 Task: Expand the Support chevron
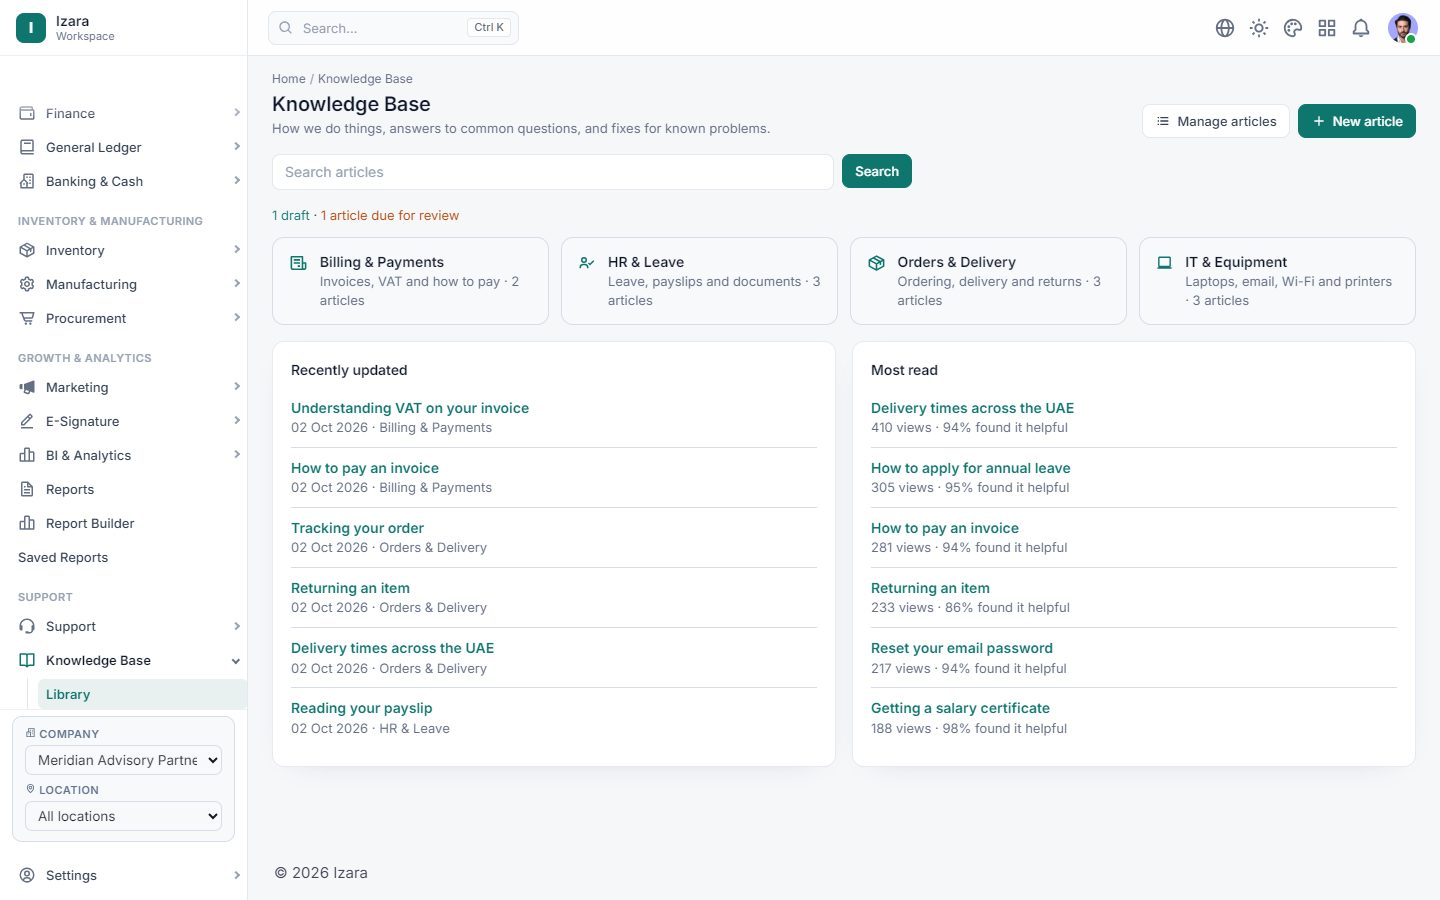237,626
